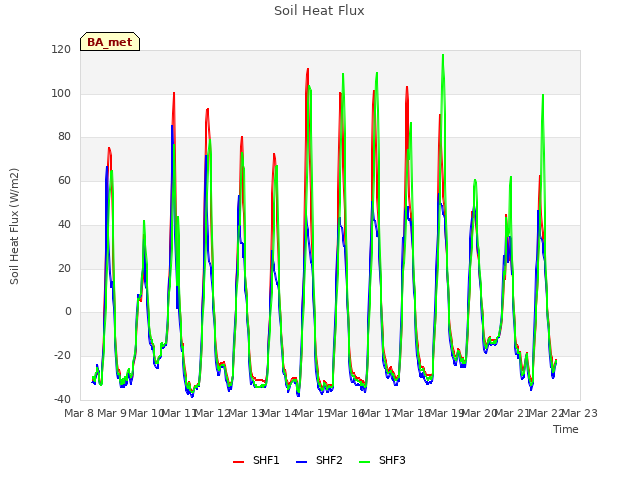
Task: Click the red SHF1 peak on Mar 15
Action: point(308,69)
